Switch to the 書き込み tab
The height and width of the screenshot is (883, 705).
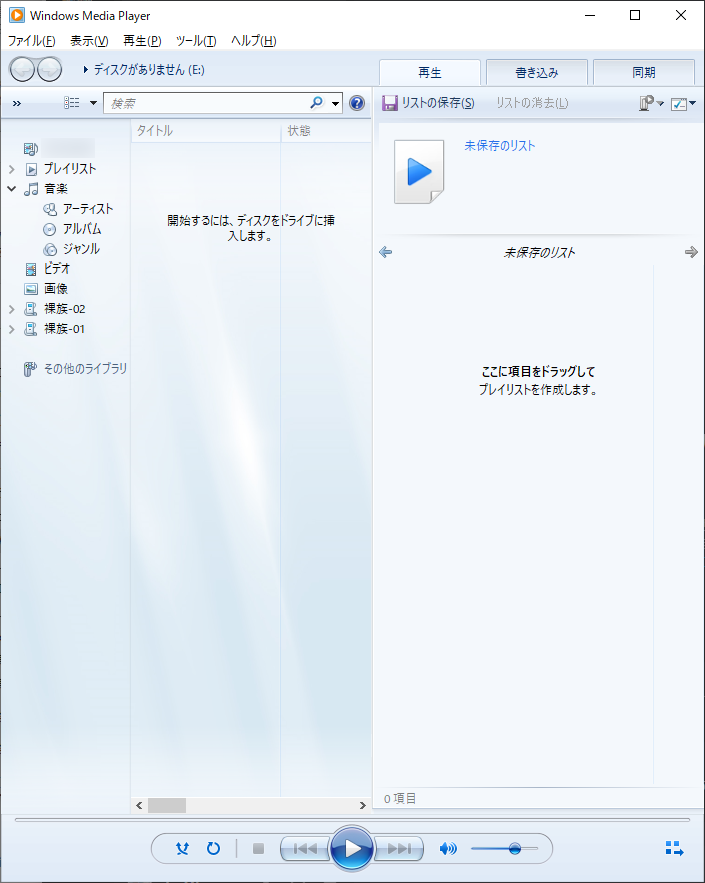(x=537, y=73)
